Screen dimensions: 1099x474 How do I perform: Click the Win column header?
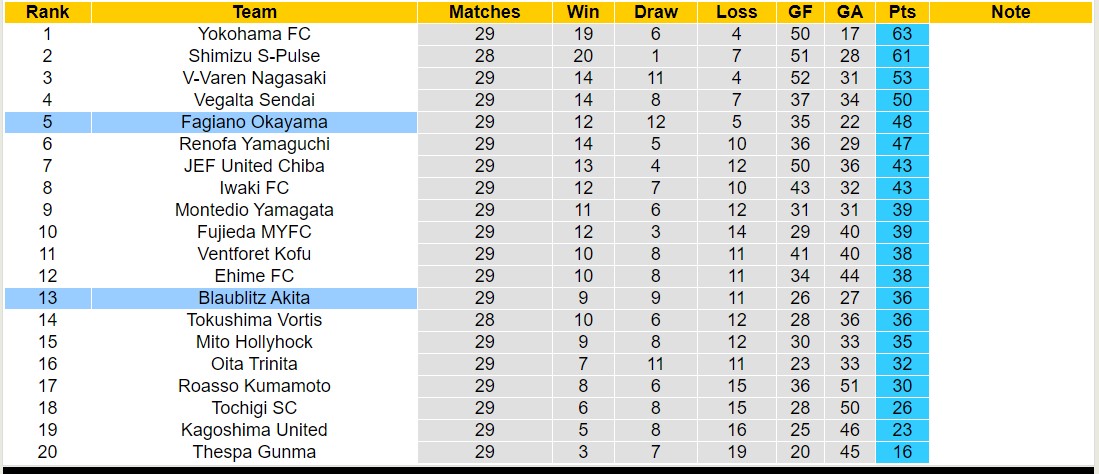coord(583,12)
